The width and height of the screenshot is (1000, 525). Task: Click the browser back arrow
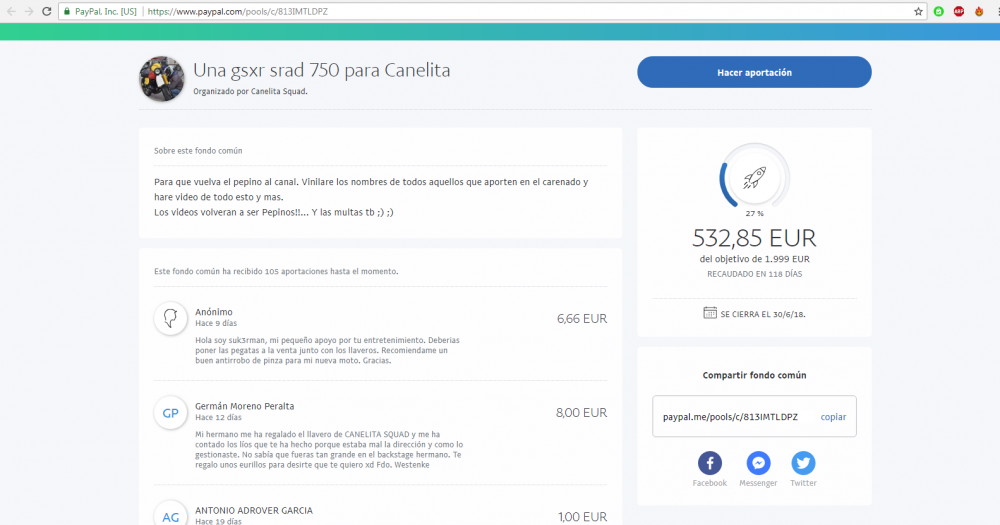point(11,11)
